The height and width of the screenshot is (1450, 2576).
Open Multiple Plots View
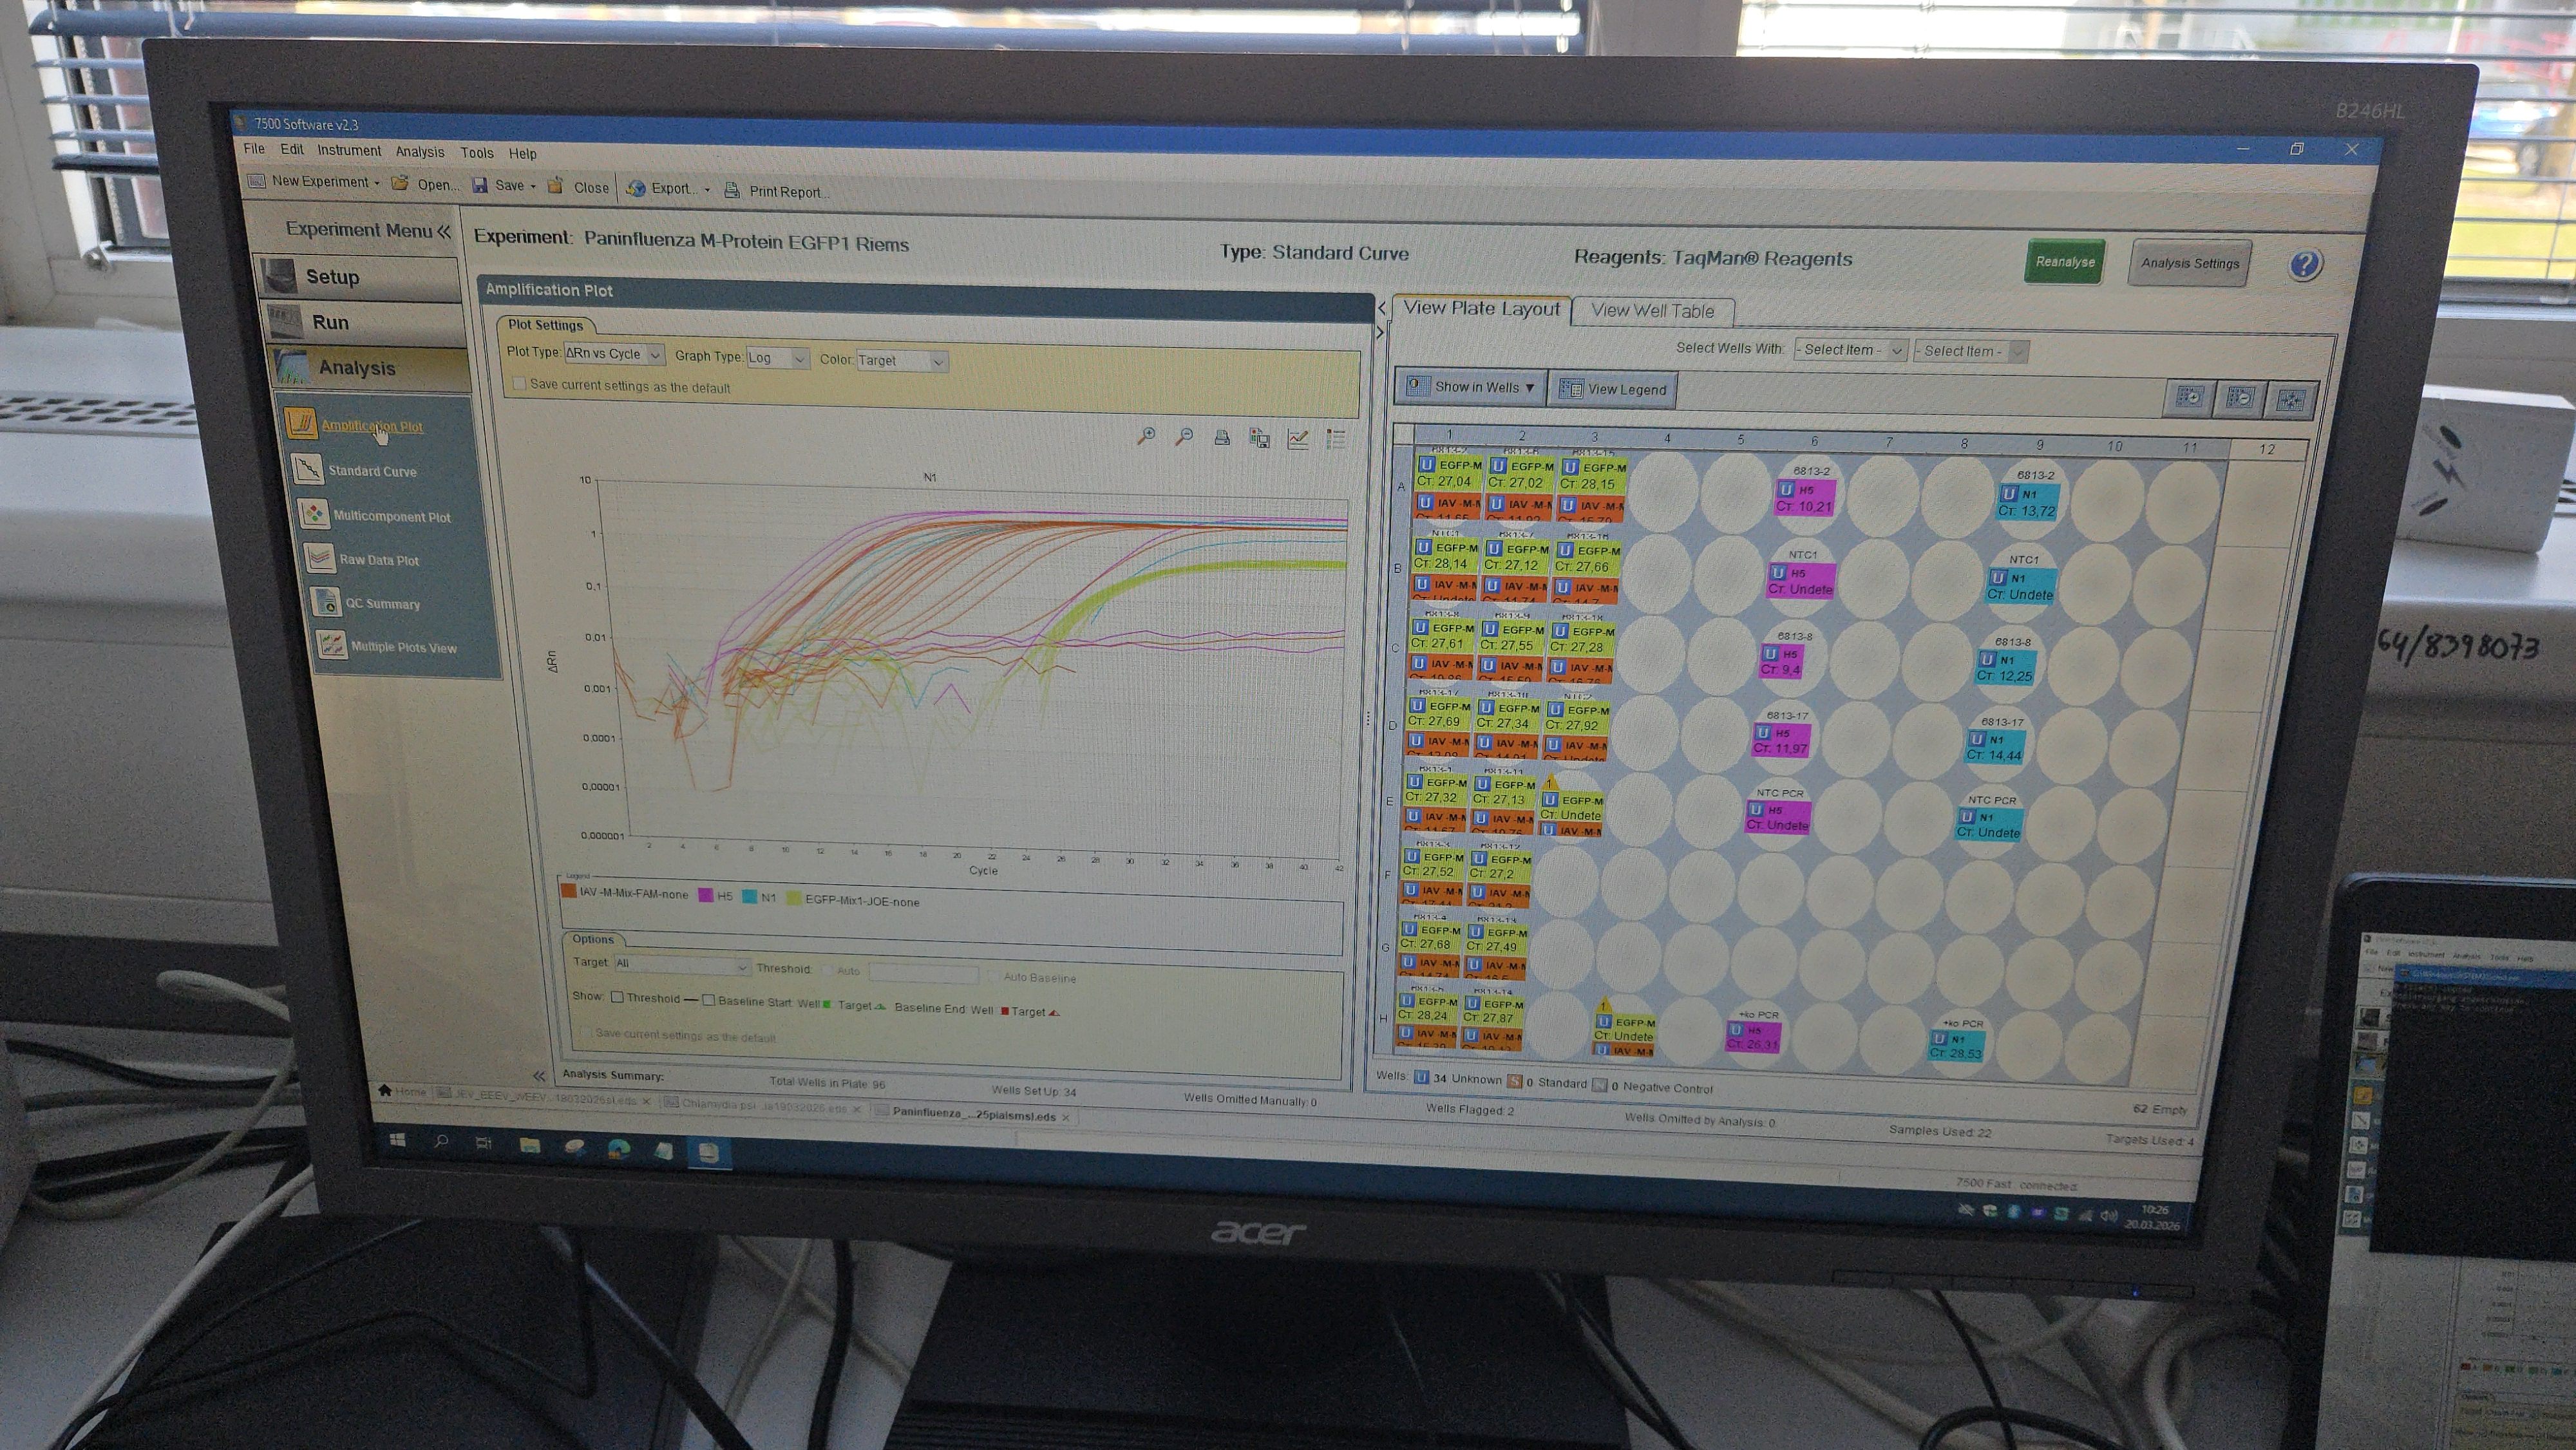[x=403, y=647]
